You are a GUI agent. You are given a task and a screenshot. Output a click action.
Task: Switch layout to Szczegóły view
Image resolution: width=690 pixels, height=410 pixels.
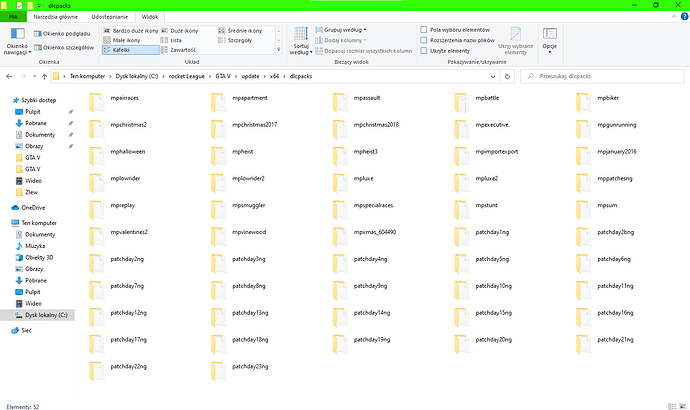click(x=235, y=40)
